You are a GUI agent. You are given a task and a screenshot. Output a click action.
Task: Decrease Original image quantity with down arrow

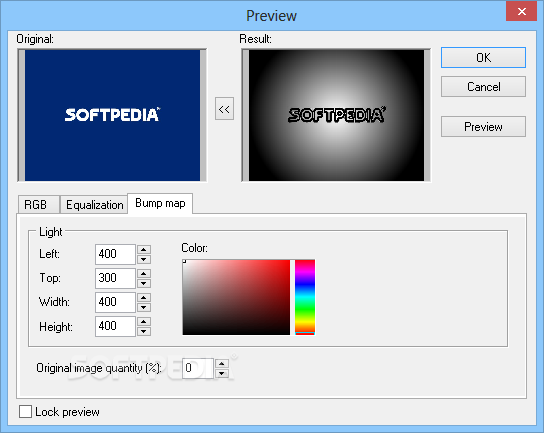pos(222,373)
